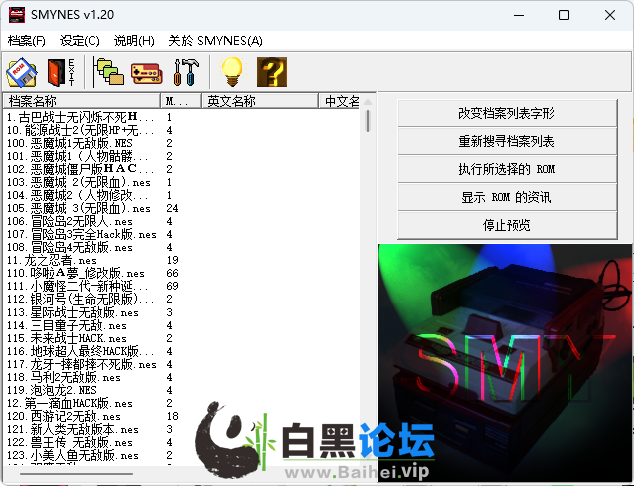Click the 显示 ROM 的资讯 button
The image size is (634, 486).
click(507, 197)
